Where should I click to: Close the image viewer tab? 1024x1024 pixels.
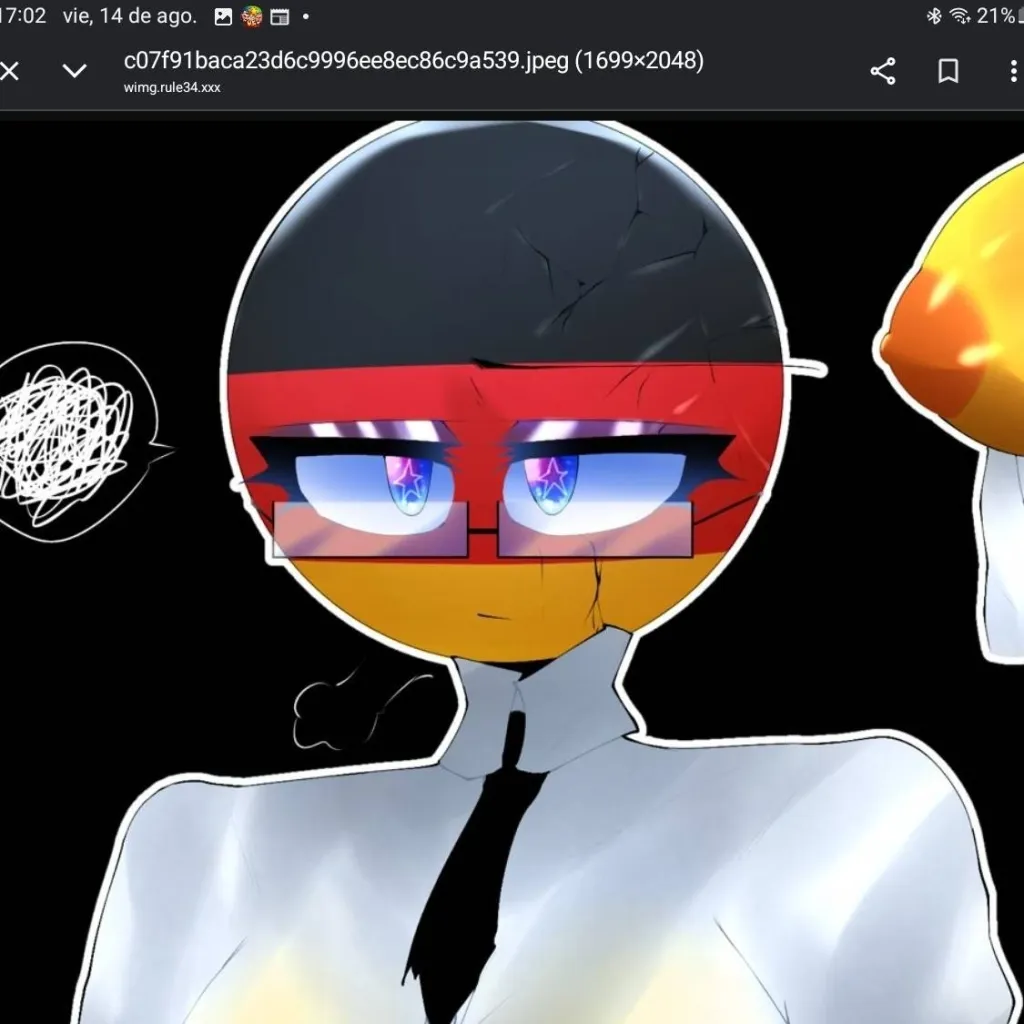tap(8, 71)
